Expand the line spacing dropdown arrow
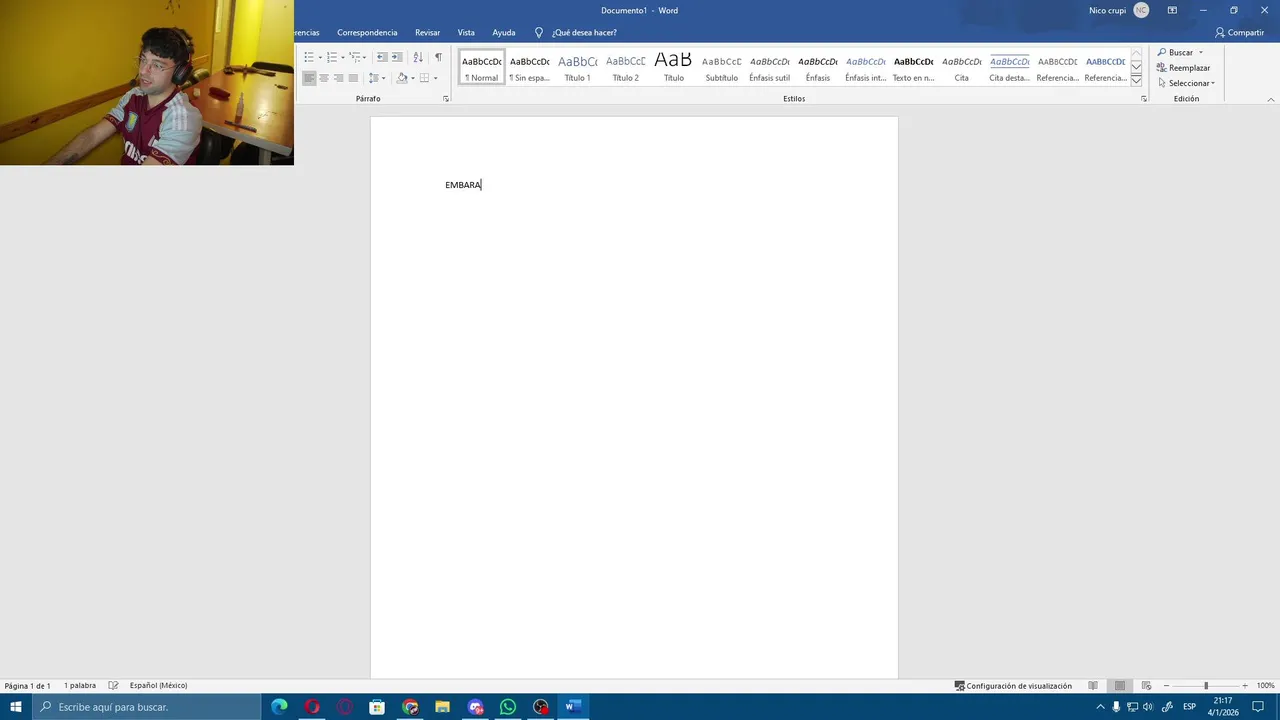1280x720 pixels. click(x=384, y=78)
